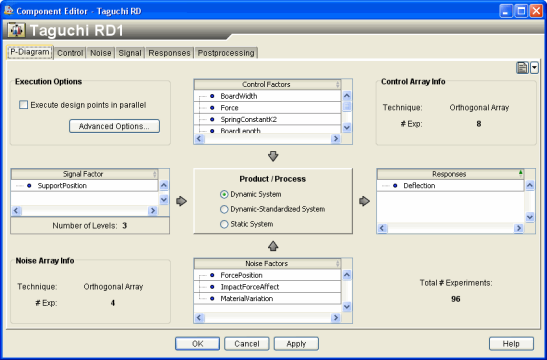Click sort arrows on Noise Factors header

click(x=337, y=263)
